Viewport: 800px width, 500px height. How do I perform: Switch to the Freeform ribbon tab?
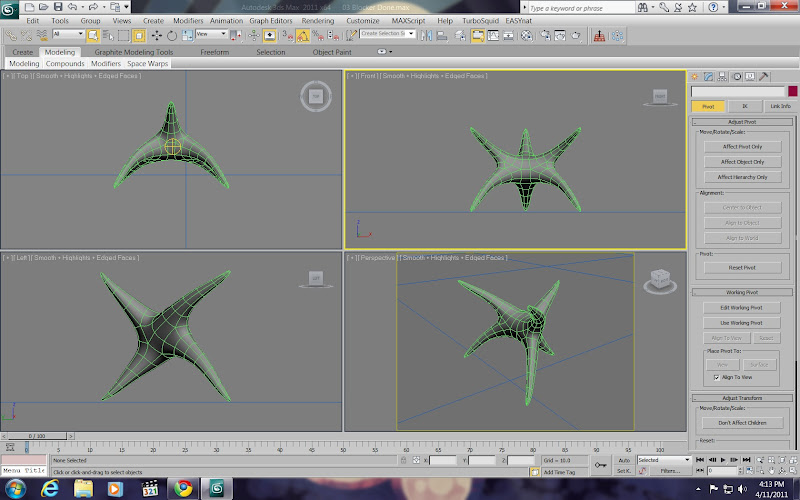[214, 52]
